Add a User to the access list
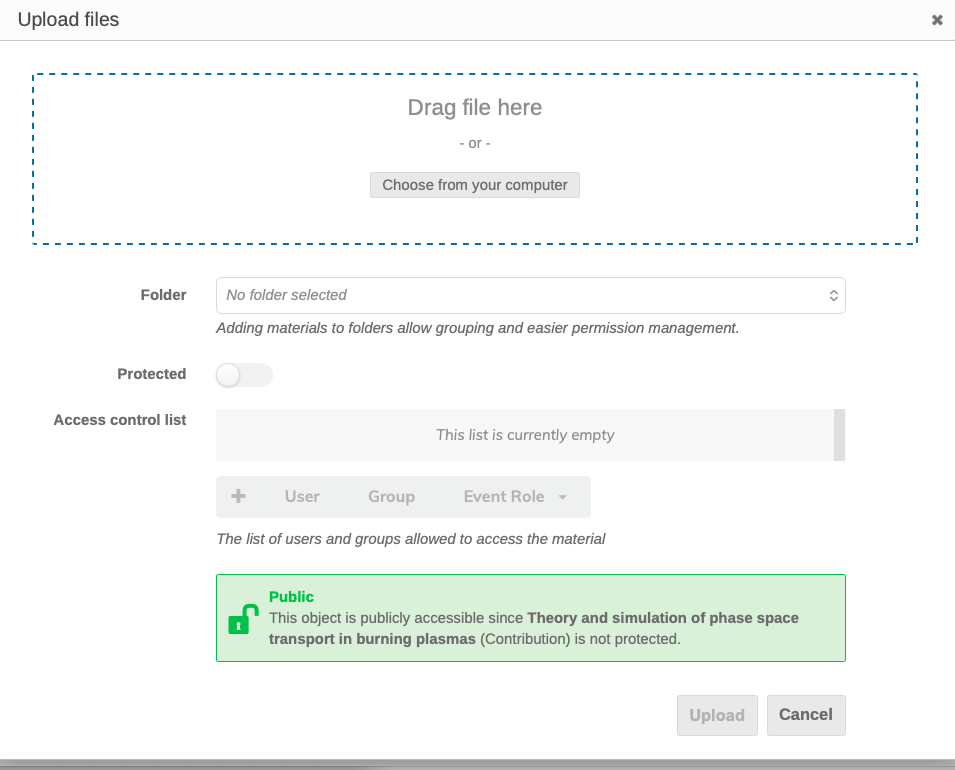This screenshot has height=770, width=955. tap(302, 496)
